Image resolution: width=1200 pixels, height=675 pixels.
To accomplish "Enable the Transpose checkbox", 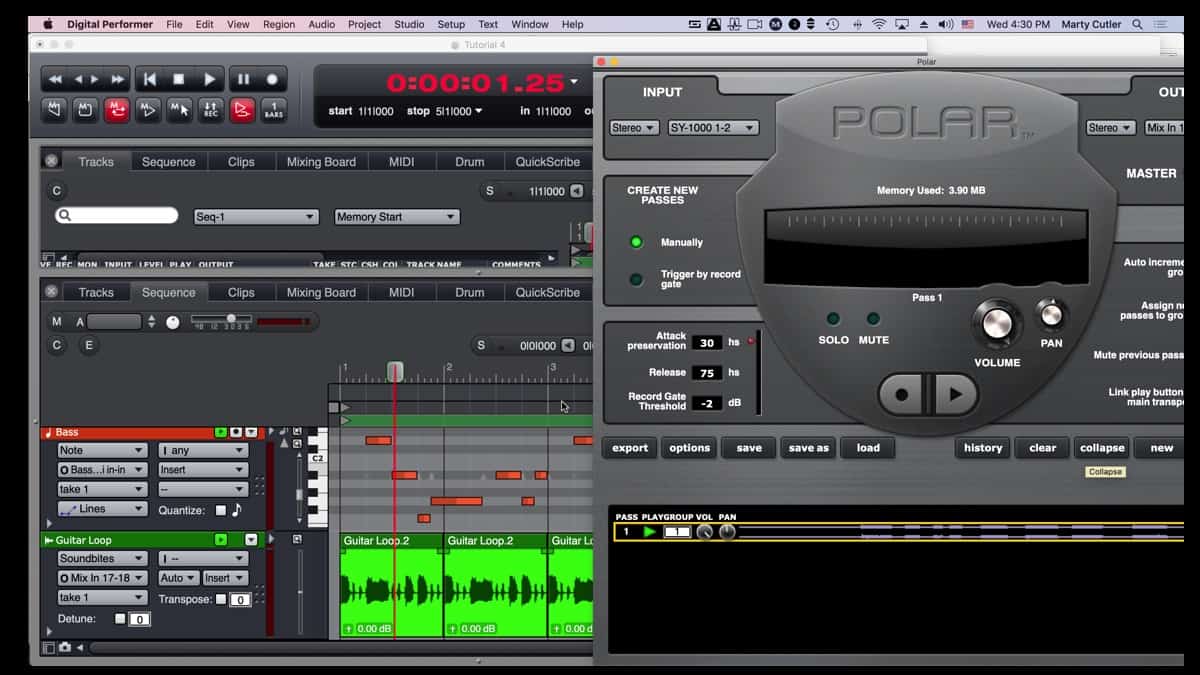I will point(221,599).
